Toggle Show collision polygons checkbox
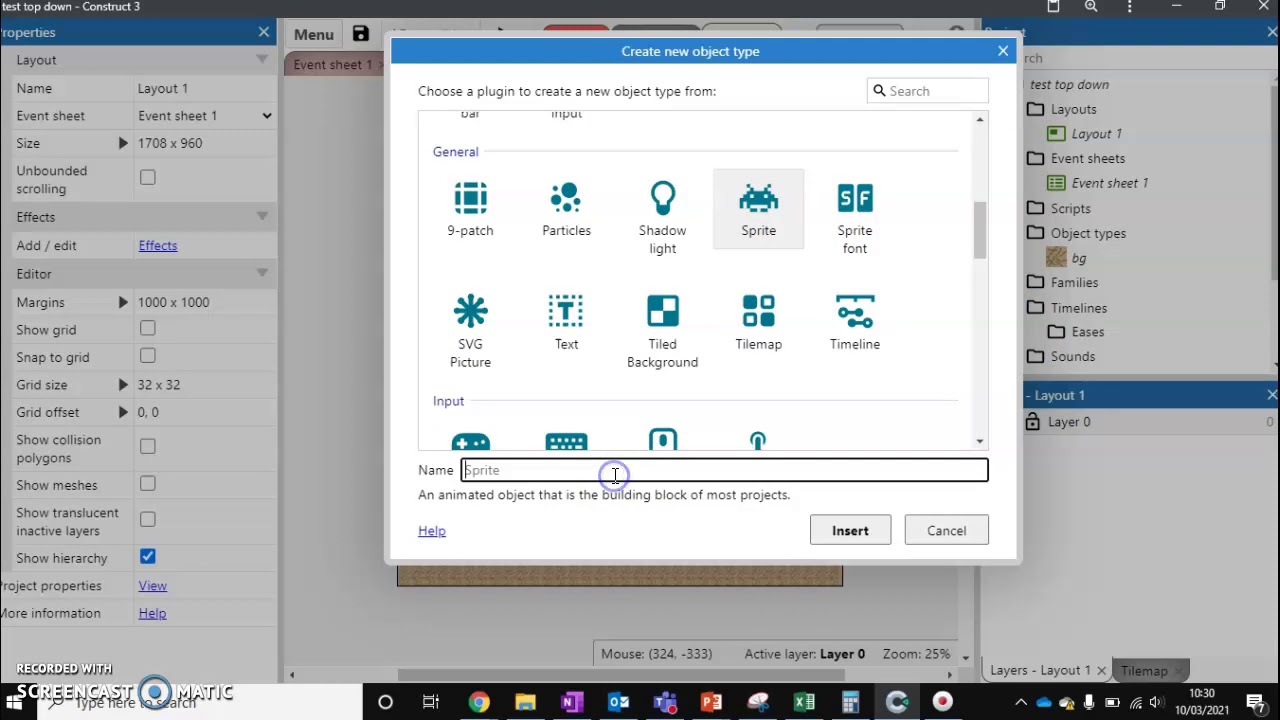The height and width of the screenshot is (720, 1280). 147,447
